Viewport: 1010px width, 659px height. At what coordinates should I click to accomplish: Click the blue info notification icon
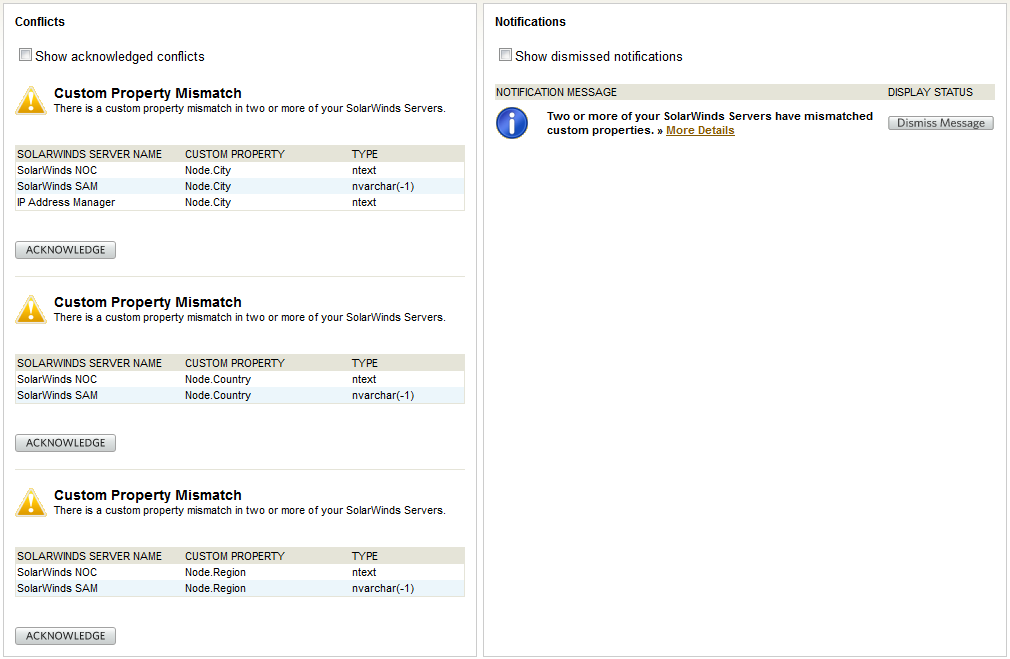(512, 123)
